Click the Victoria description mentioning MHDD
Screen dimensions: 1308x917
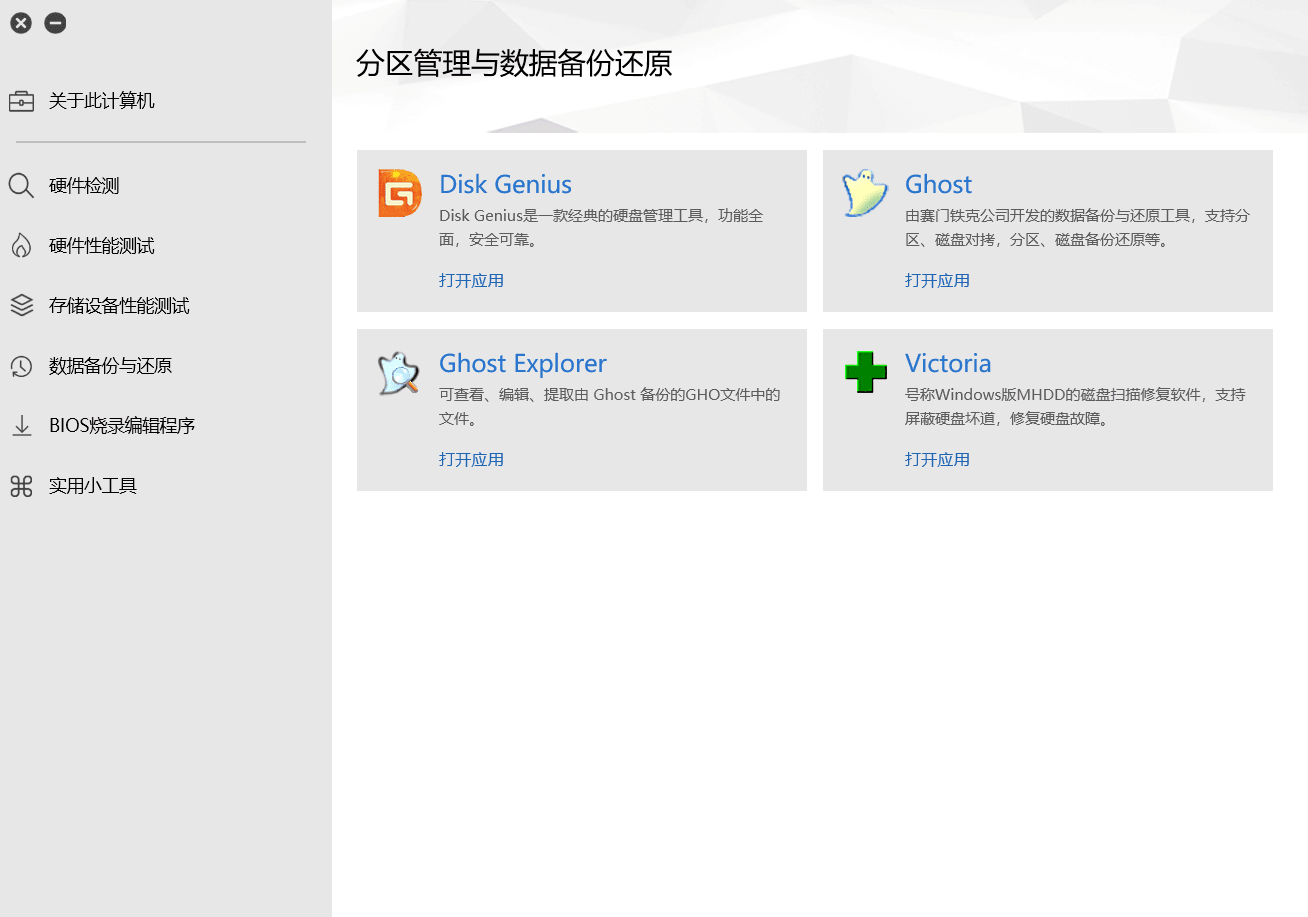1075,407
